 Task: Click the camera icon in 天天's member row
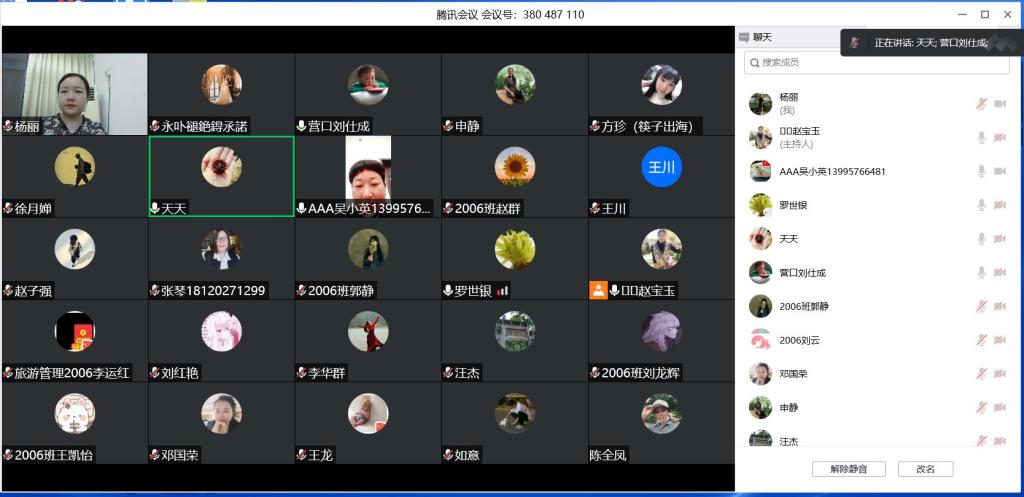pos(999,239)
